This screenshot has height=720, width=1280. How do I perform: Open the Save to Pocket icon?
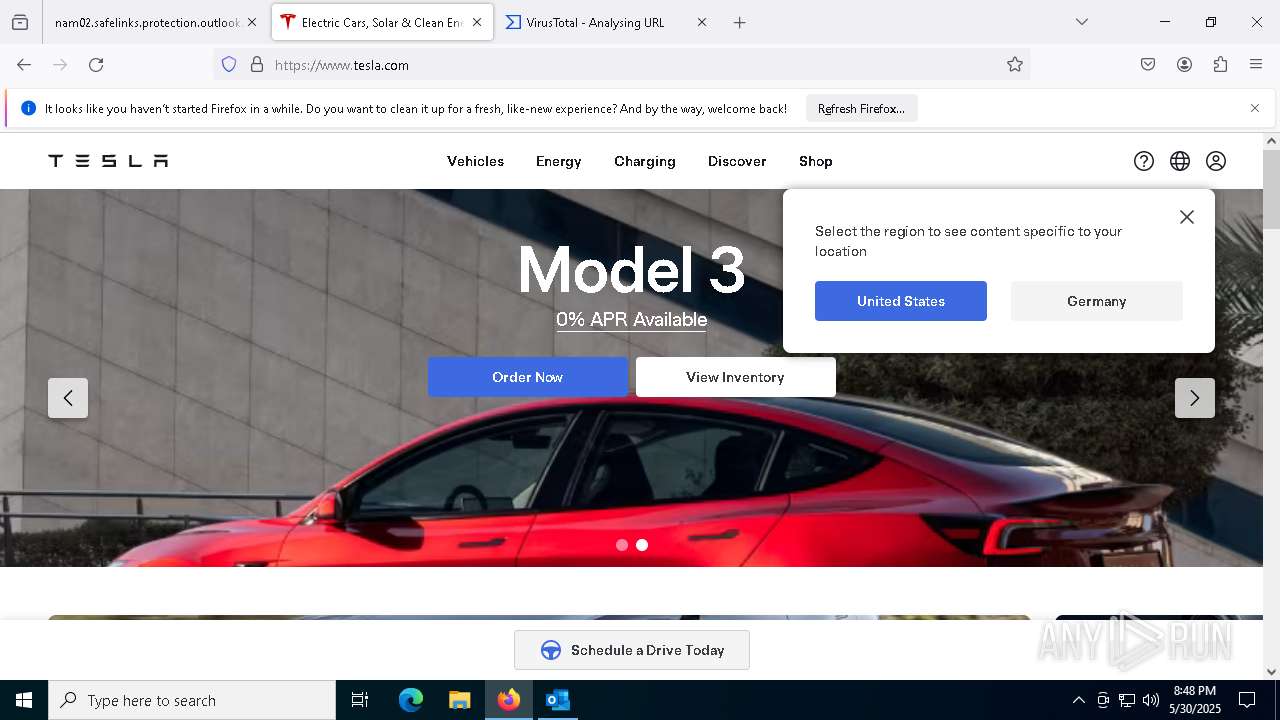point(1148,65)
